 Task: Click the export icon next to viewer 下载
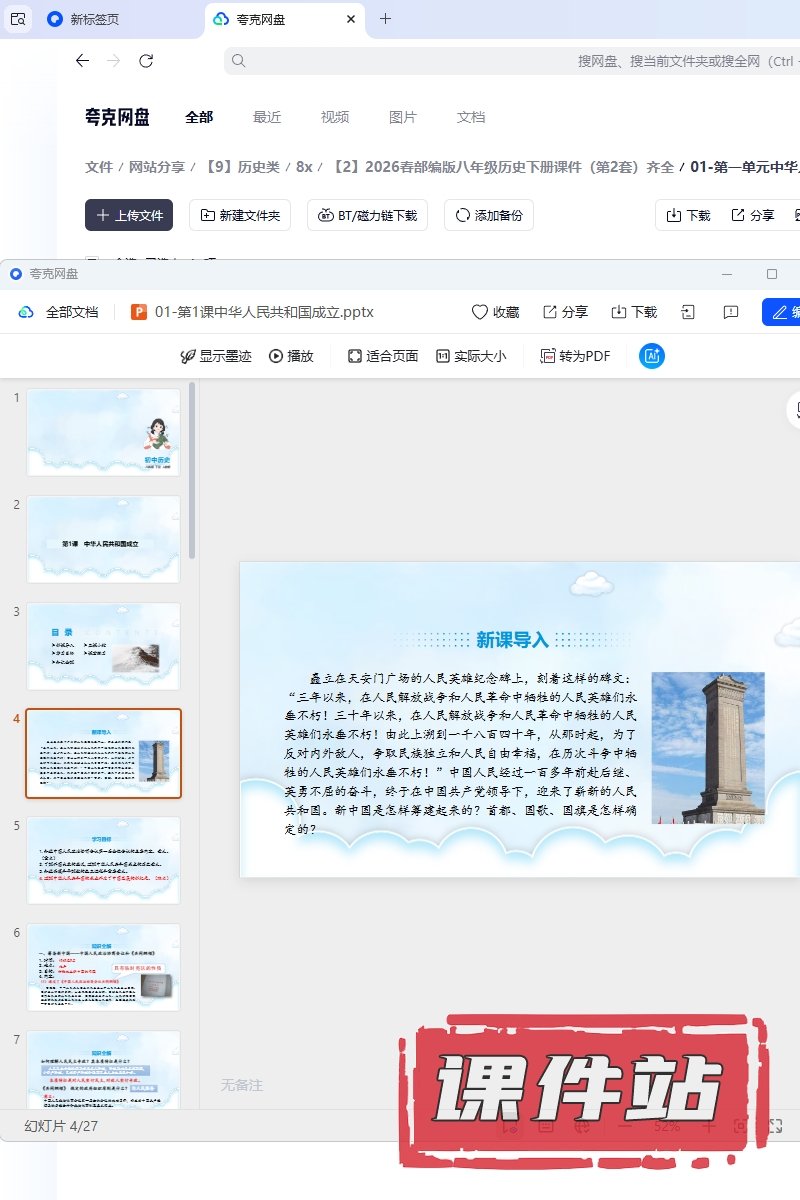[688, 312]
